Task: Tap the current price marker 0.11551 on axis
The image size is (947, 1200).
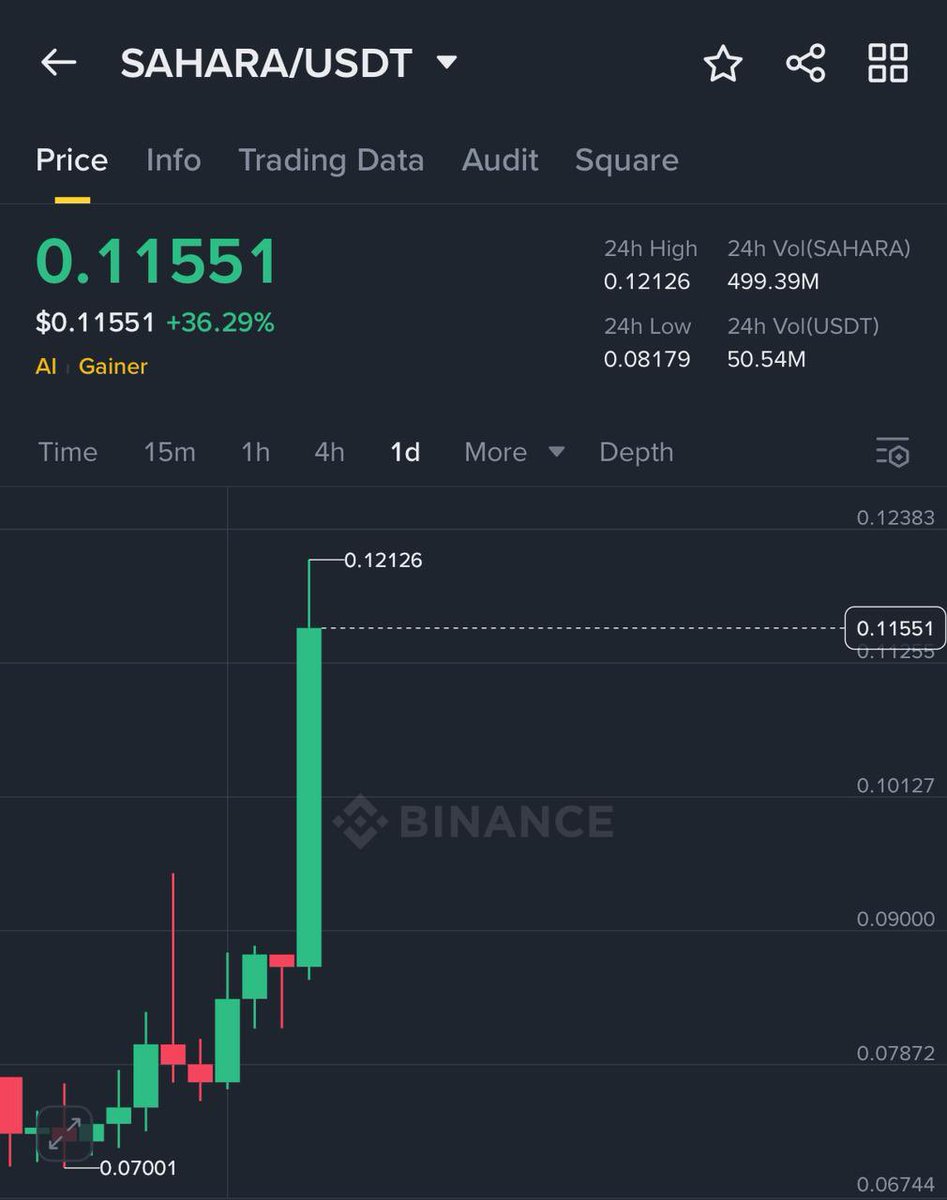Action: pos(895,628)
